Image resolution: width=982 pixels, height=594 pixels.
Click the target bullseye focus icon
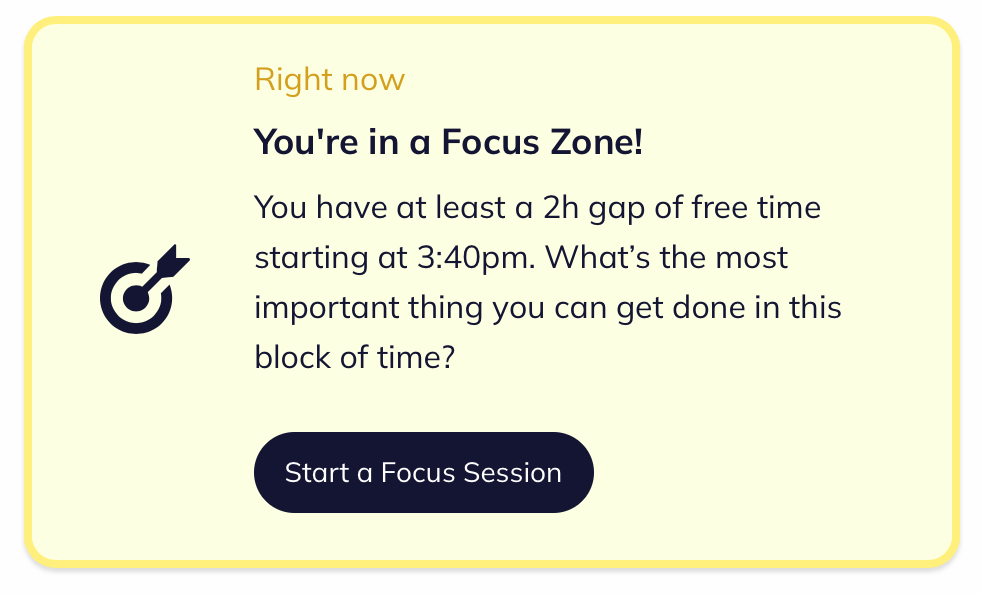point(145,289)
